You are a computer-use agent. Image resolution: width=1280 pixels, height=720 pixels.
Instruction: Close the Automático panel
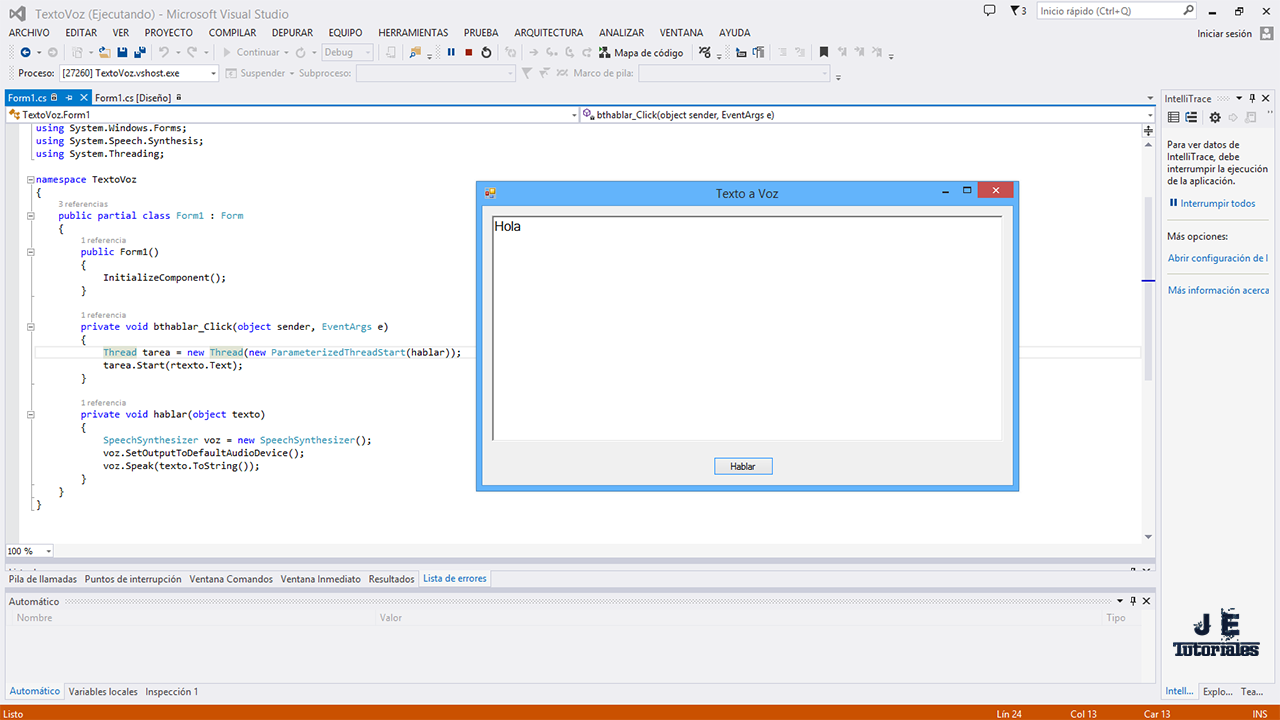(x=1146, y=601)
